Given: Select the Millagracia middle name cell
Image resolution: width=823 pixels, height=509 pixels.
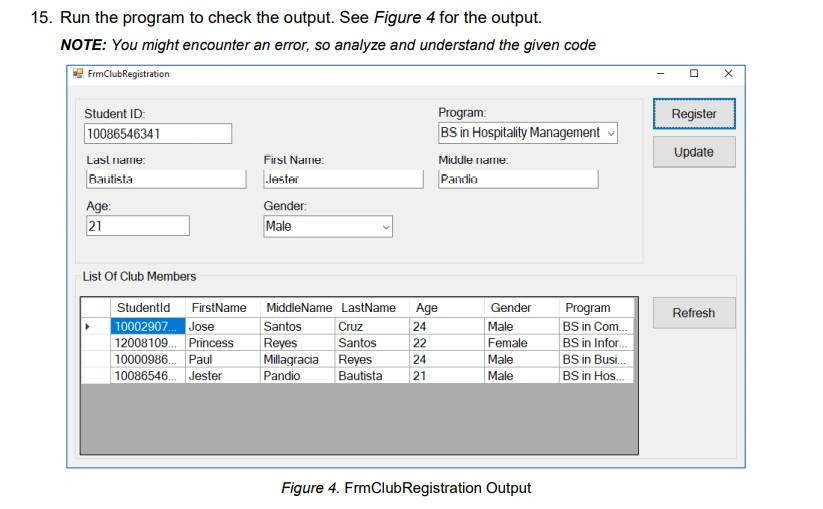Looking at the screenshot, I should [x=297, y=359].
